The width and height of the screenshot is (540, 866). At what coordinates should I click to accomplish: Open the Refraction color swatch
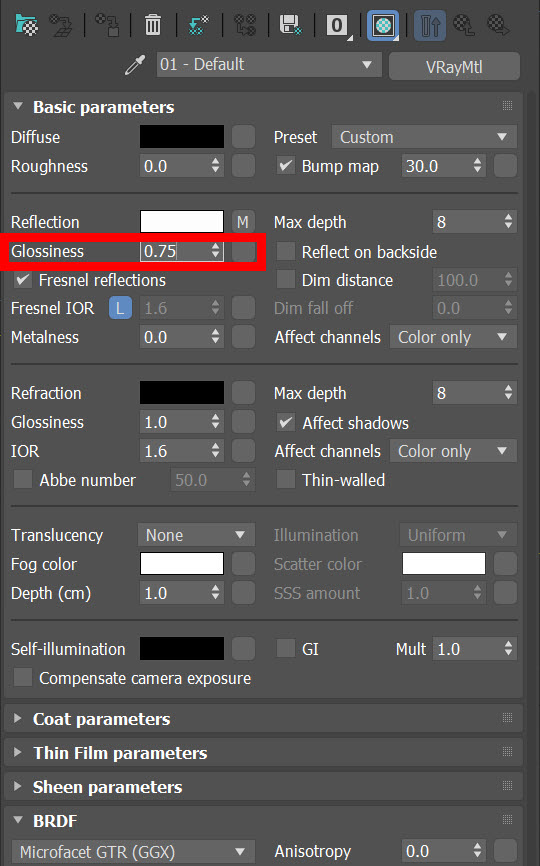182,393
